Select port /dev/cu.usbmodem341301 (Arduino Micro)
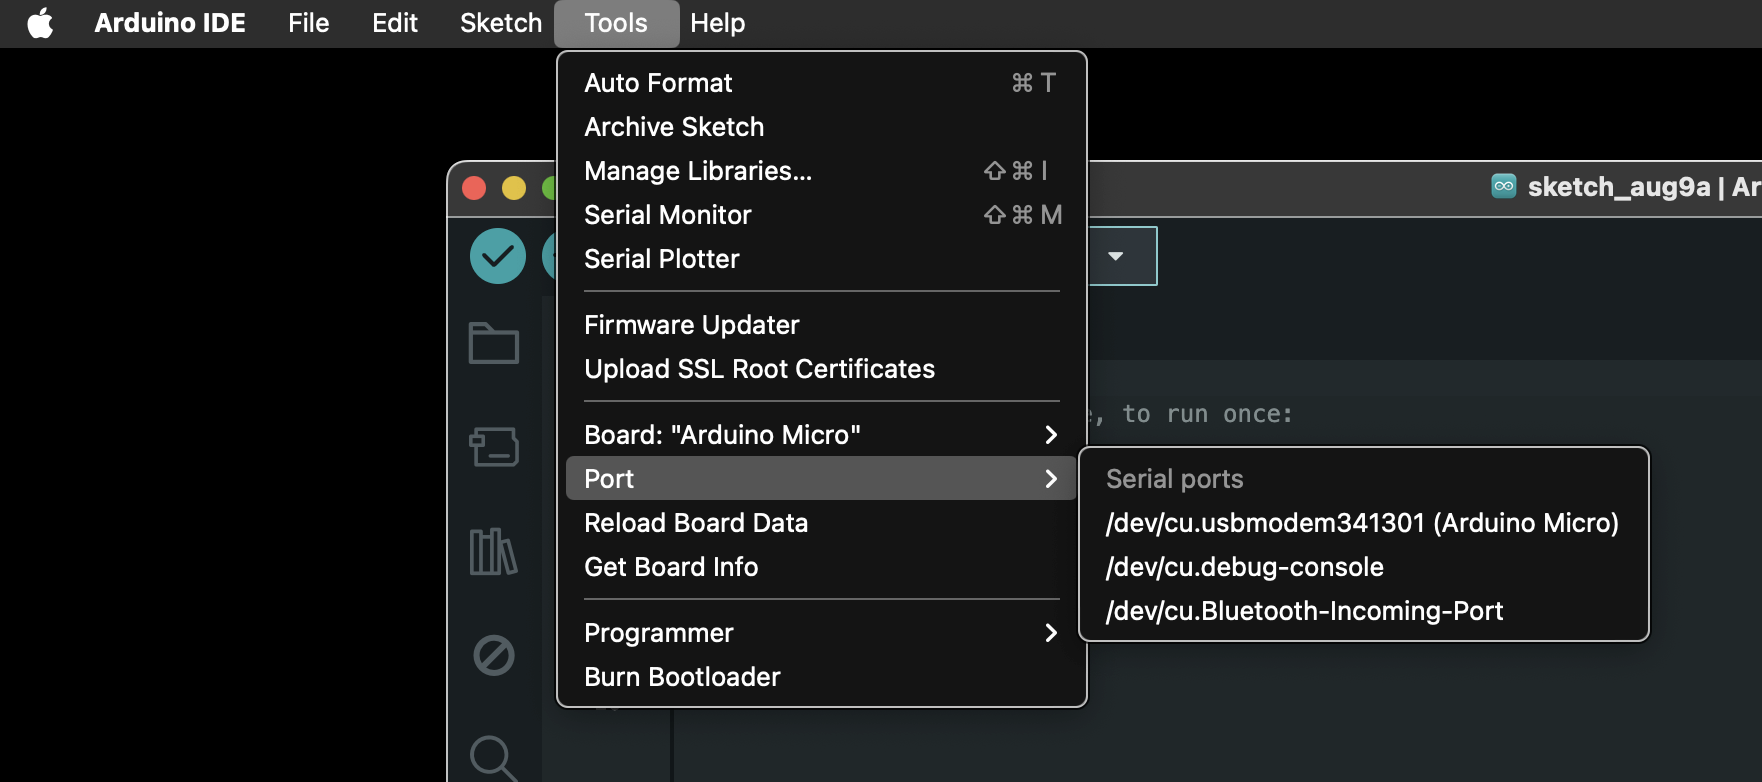This screenshot has width=1762, height=782. click(1363, 523)
